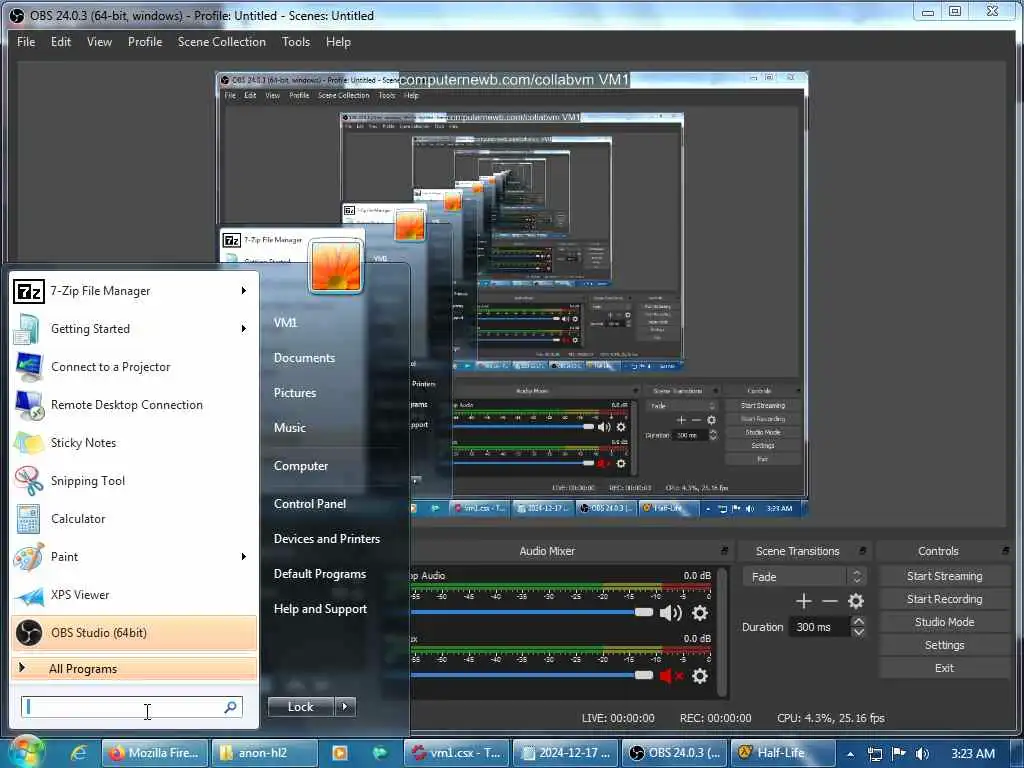Open Documents from Start menu
Screen dimensions: 1024x768
pyautogui.click(x=304, y=358)
